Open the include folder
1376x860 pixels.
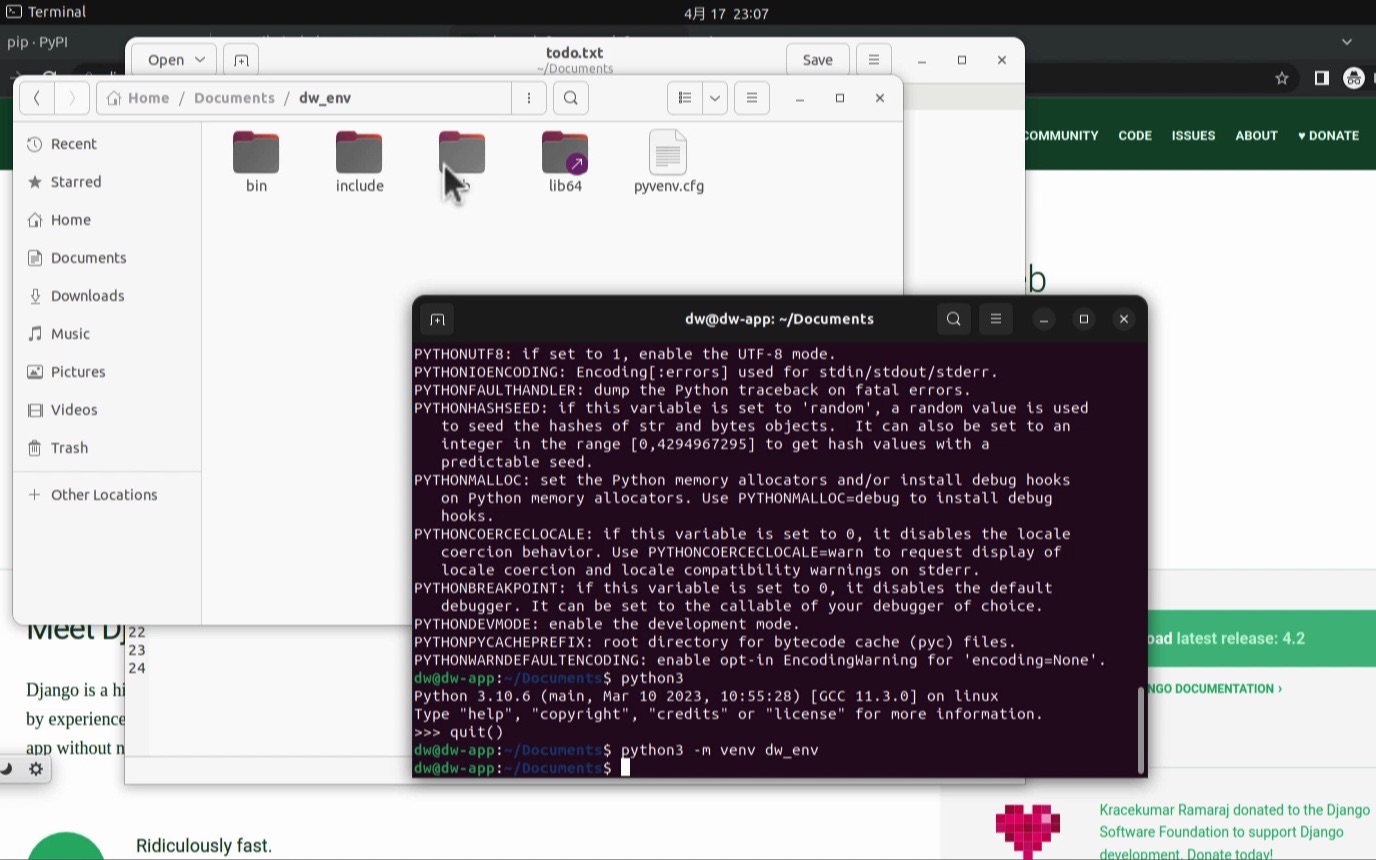click(x=359, y=161)
